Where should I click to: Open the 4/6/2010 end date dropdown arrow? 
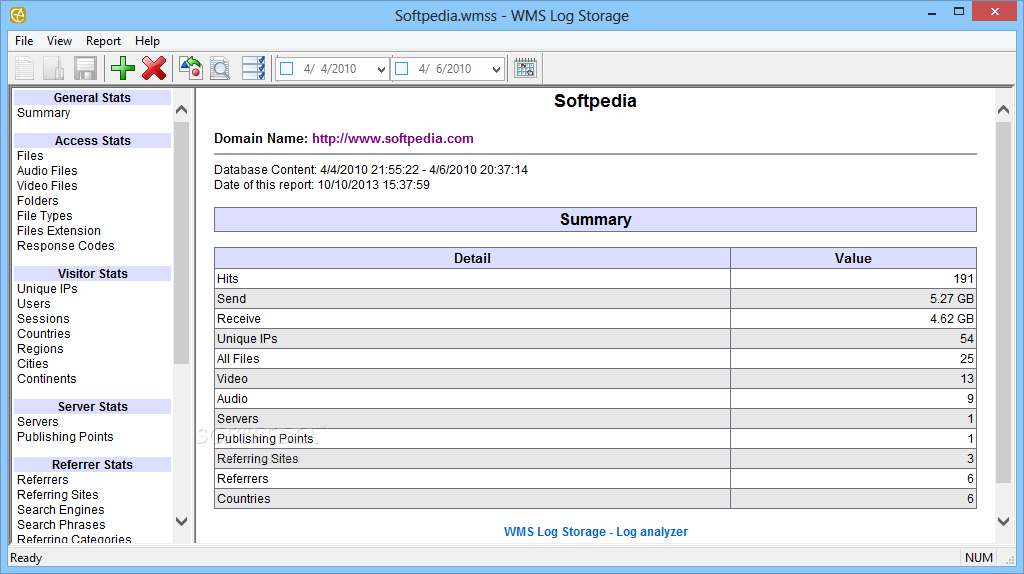pos(496,69)
